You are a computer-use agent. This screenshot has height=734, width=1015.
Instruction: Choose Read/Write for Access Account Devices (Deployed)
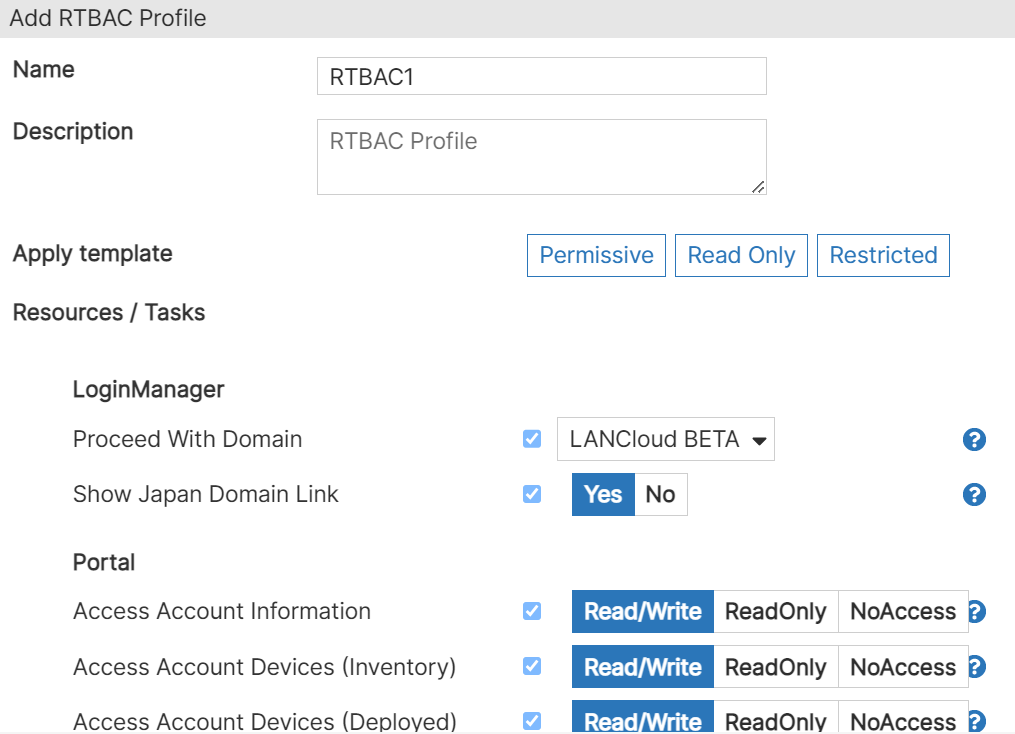[x=642, y=720]
